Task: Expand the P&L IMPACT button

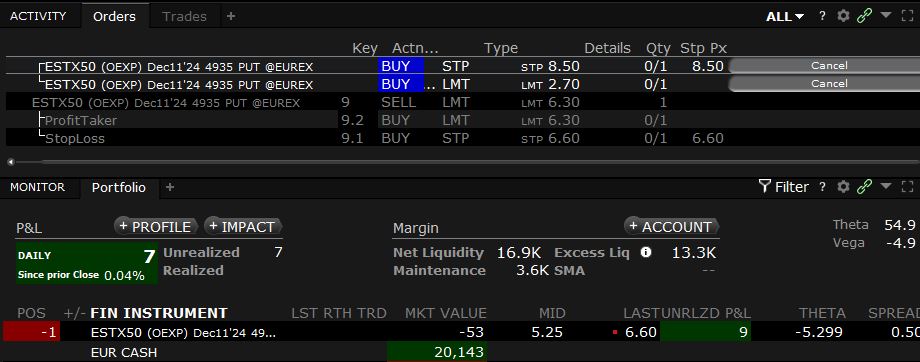Action: tap(243, 226)
